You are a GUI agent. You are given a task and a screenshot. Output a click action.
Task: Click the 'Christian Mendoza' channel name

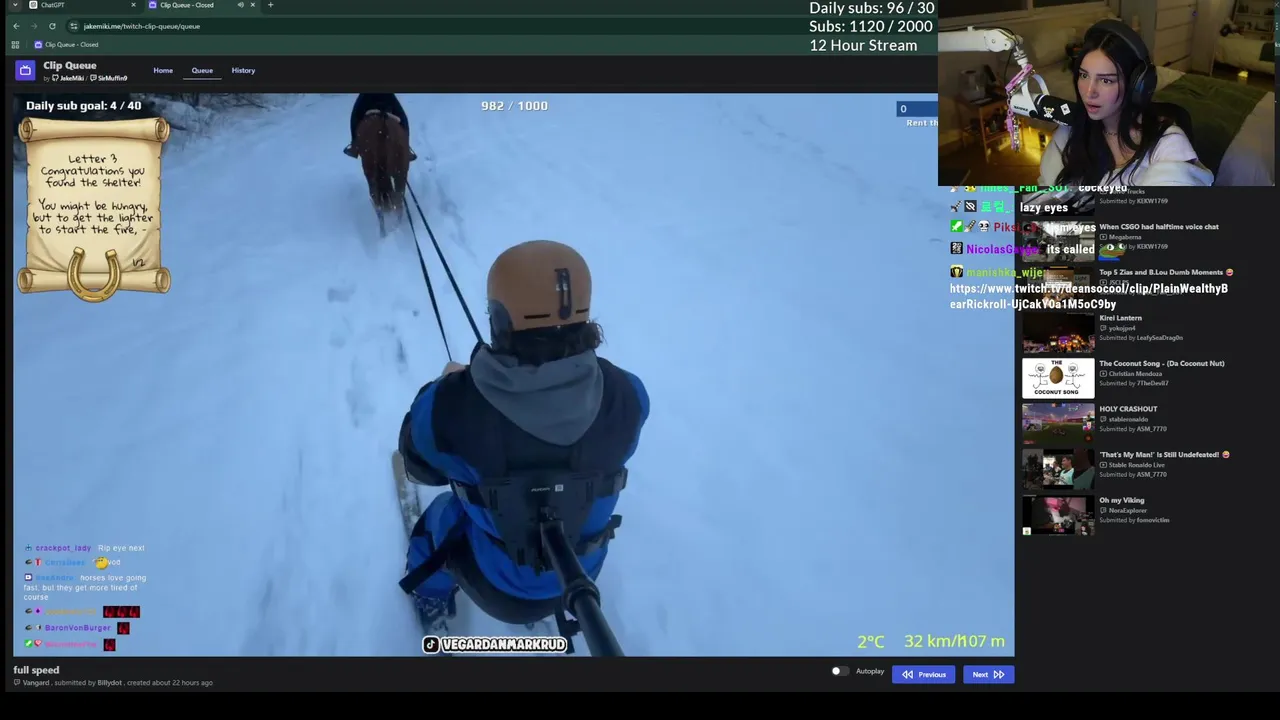pyautogui.click(x=1134, y=374)
